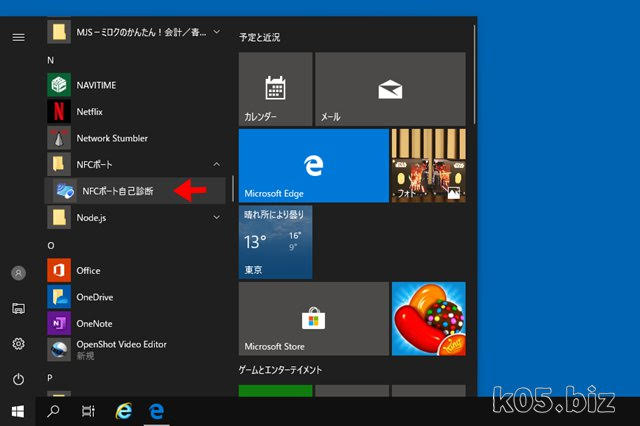Screen dimensions: 640x426
Task: Click the Power icon in Start sidebar
Action: click(18, 379)
